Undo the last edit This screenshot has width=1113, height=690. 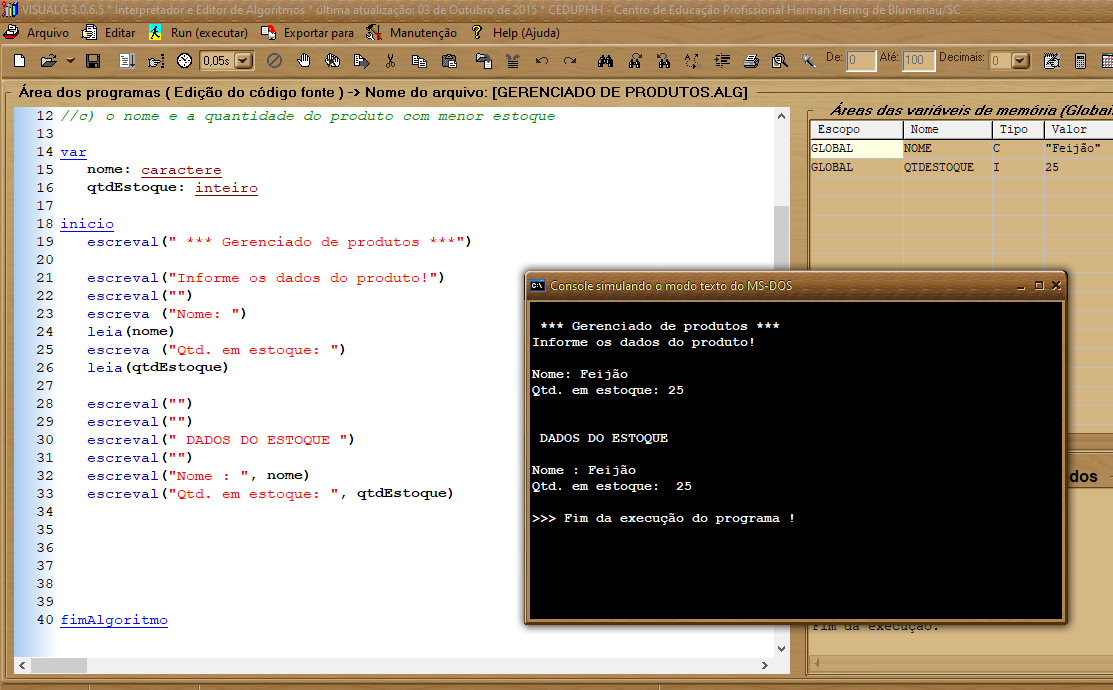point(542,61)
